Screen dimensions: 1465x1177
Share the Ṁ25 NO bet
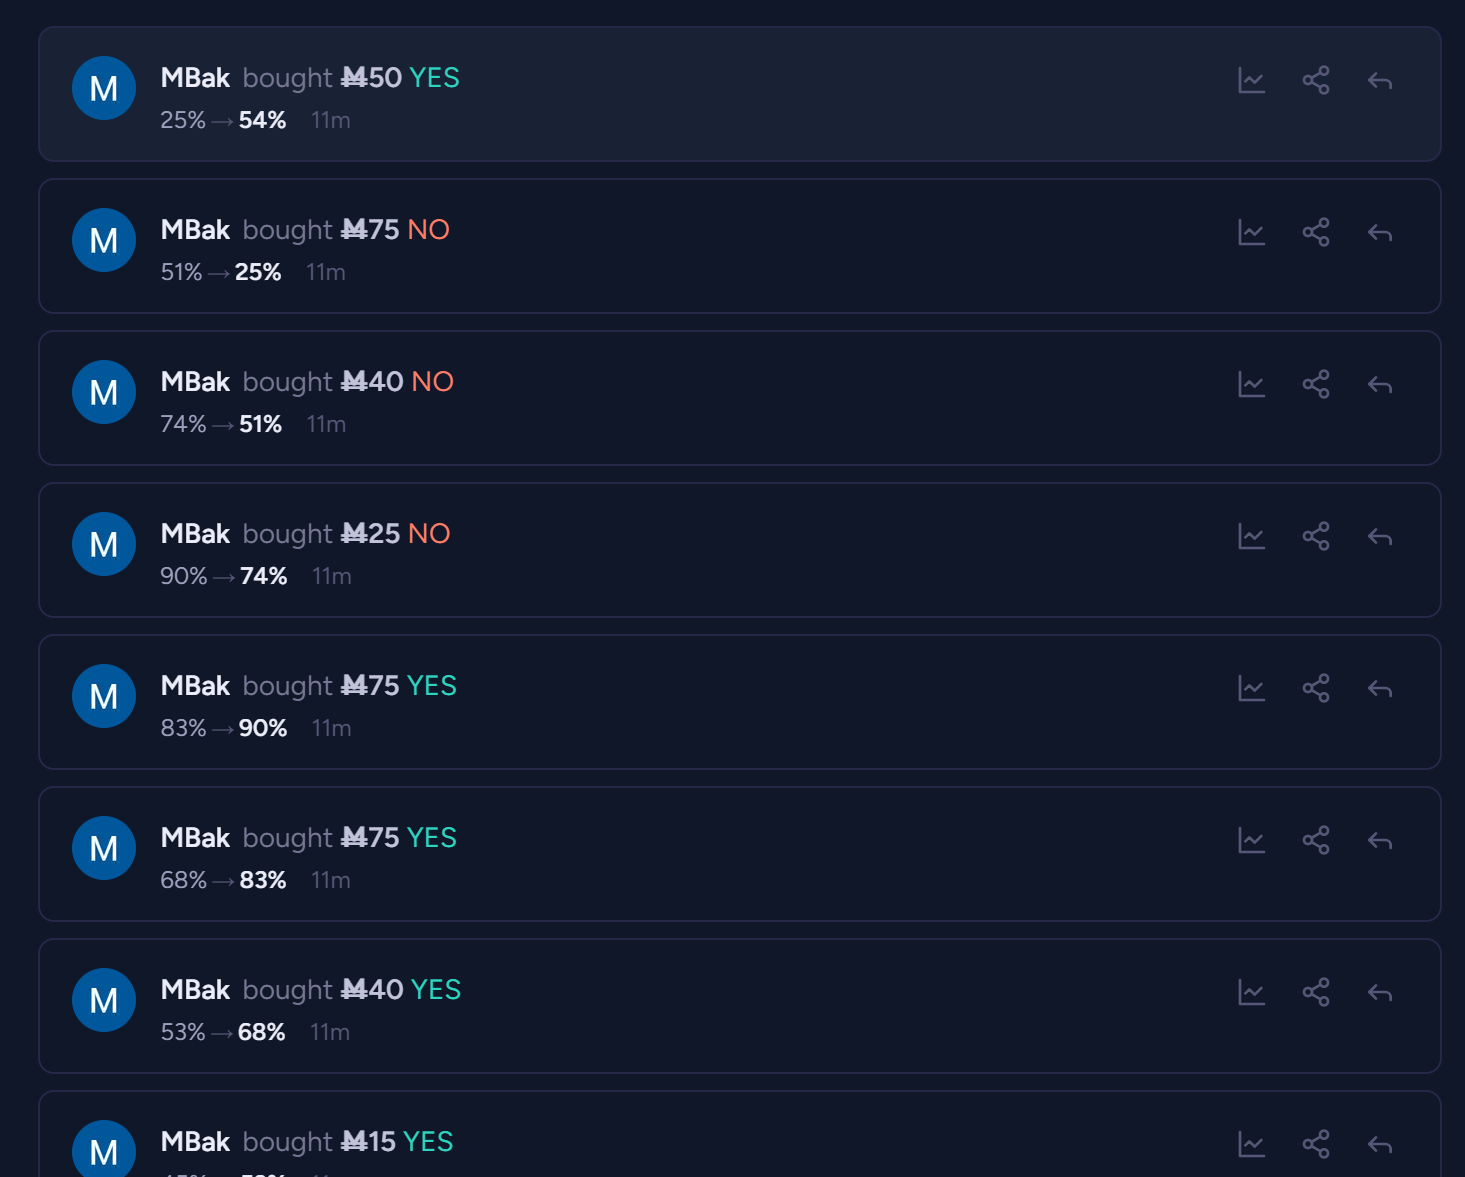(x=1316, y=536)
